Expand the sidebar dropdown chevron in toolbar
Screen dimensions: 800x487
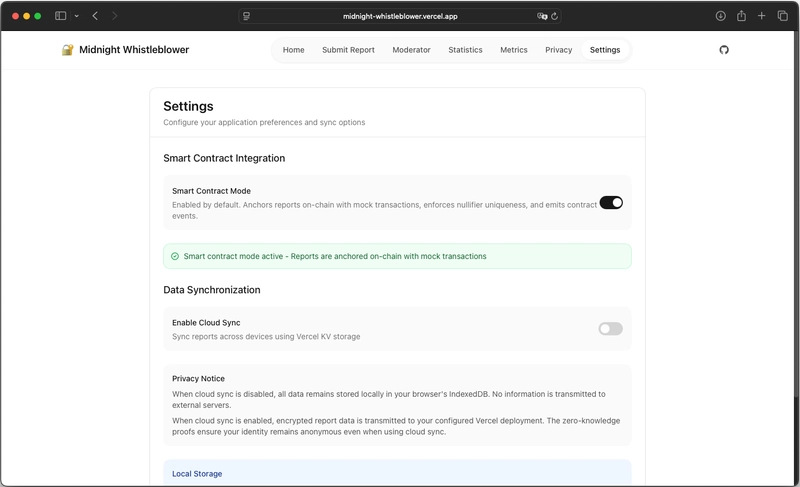(x=76, y=16)
